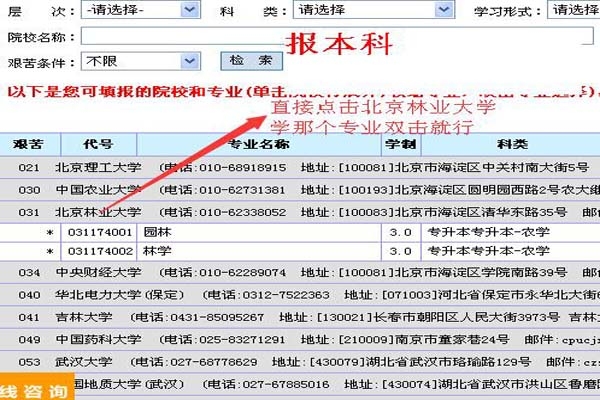
Task: Open the 学习形式 dropdown
Action: pyautogui.click(x=575, y=10)
